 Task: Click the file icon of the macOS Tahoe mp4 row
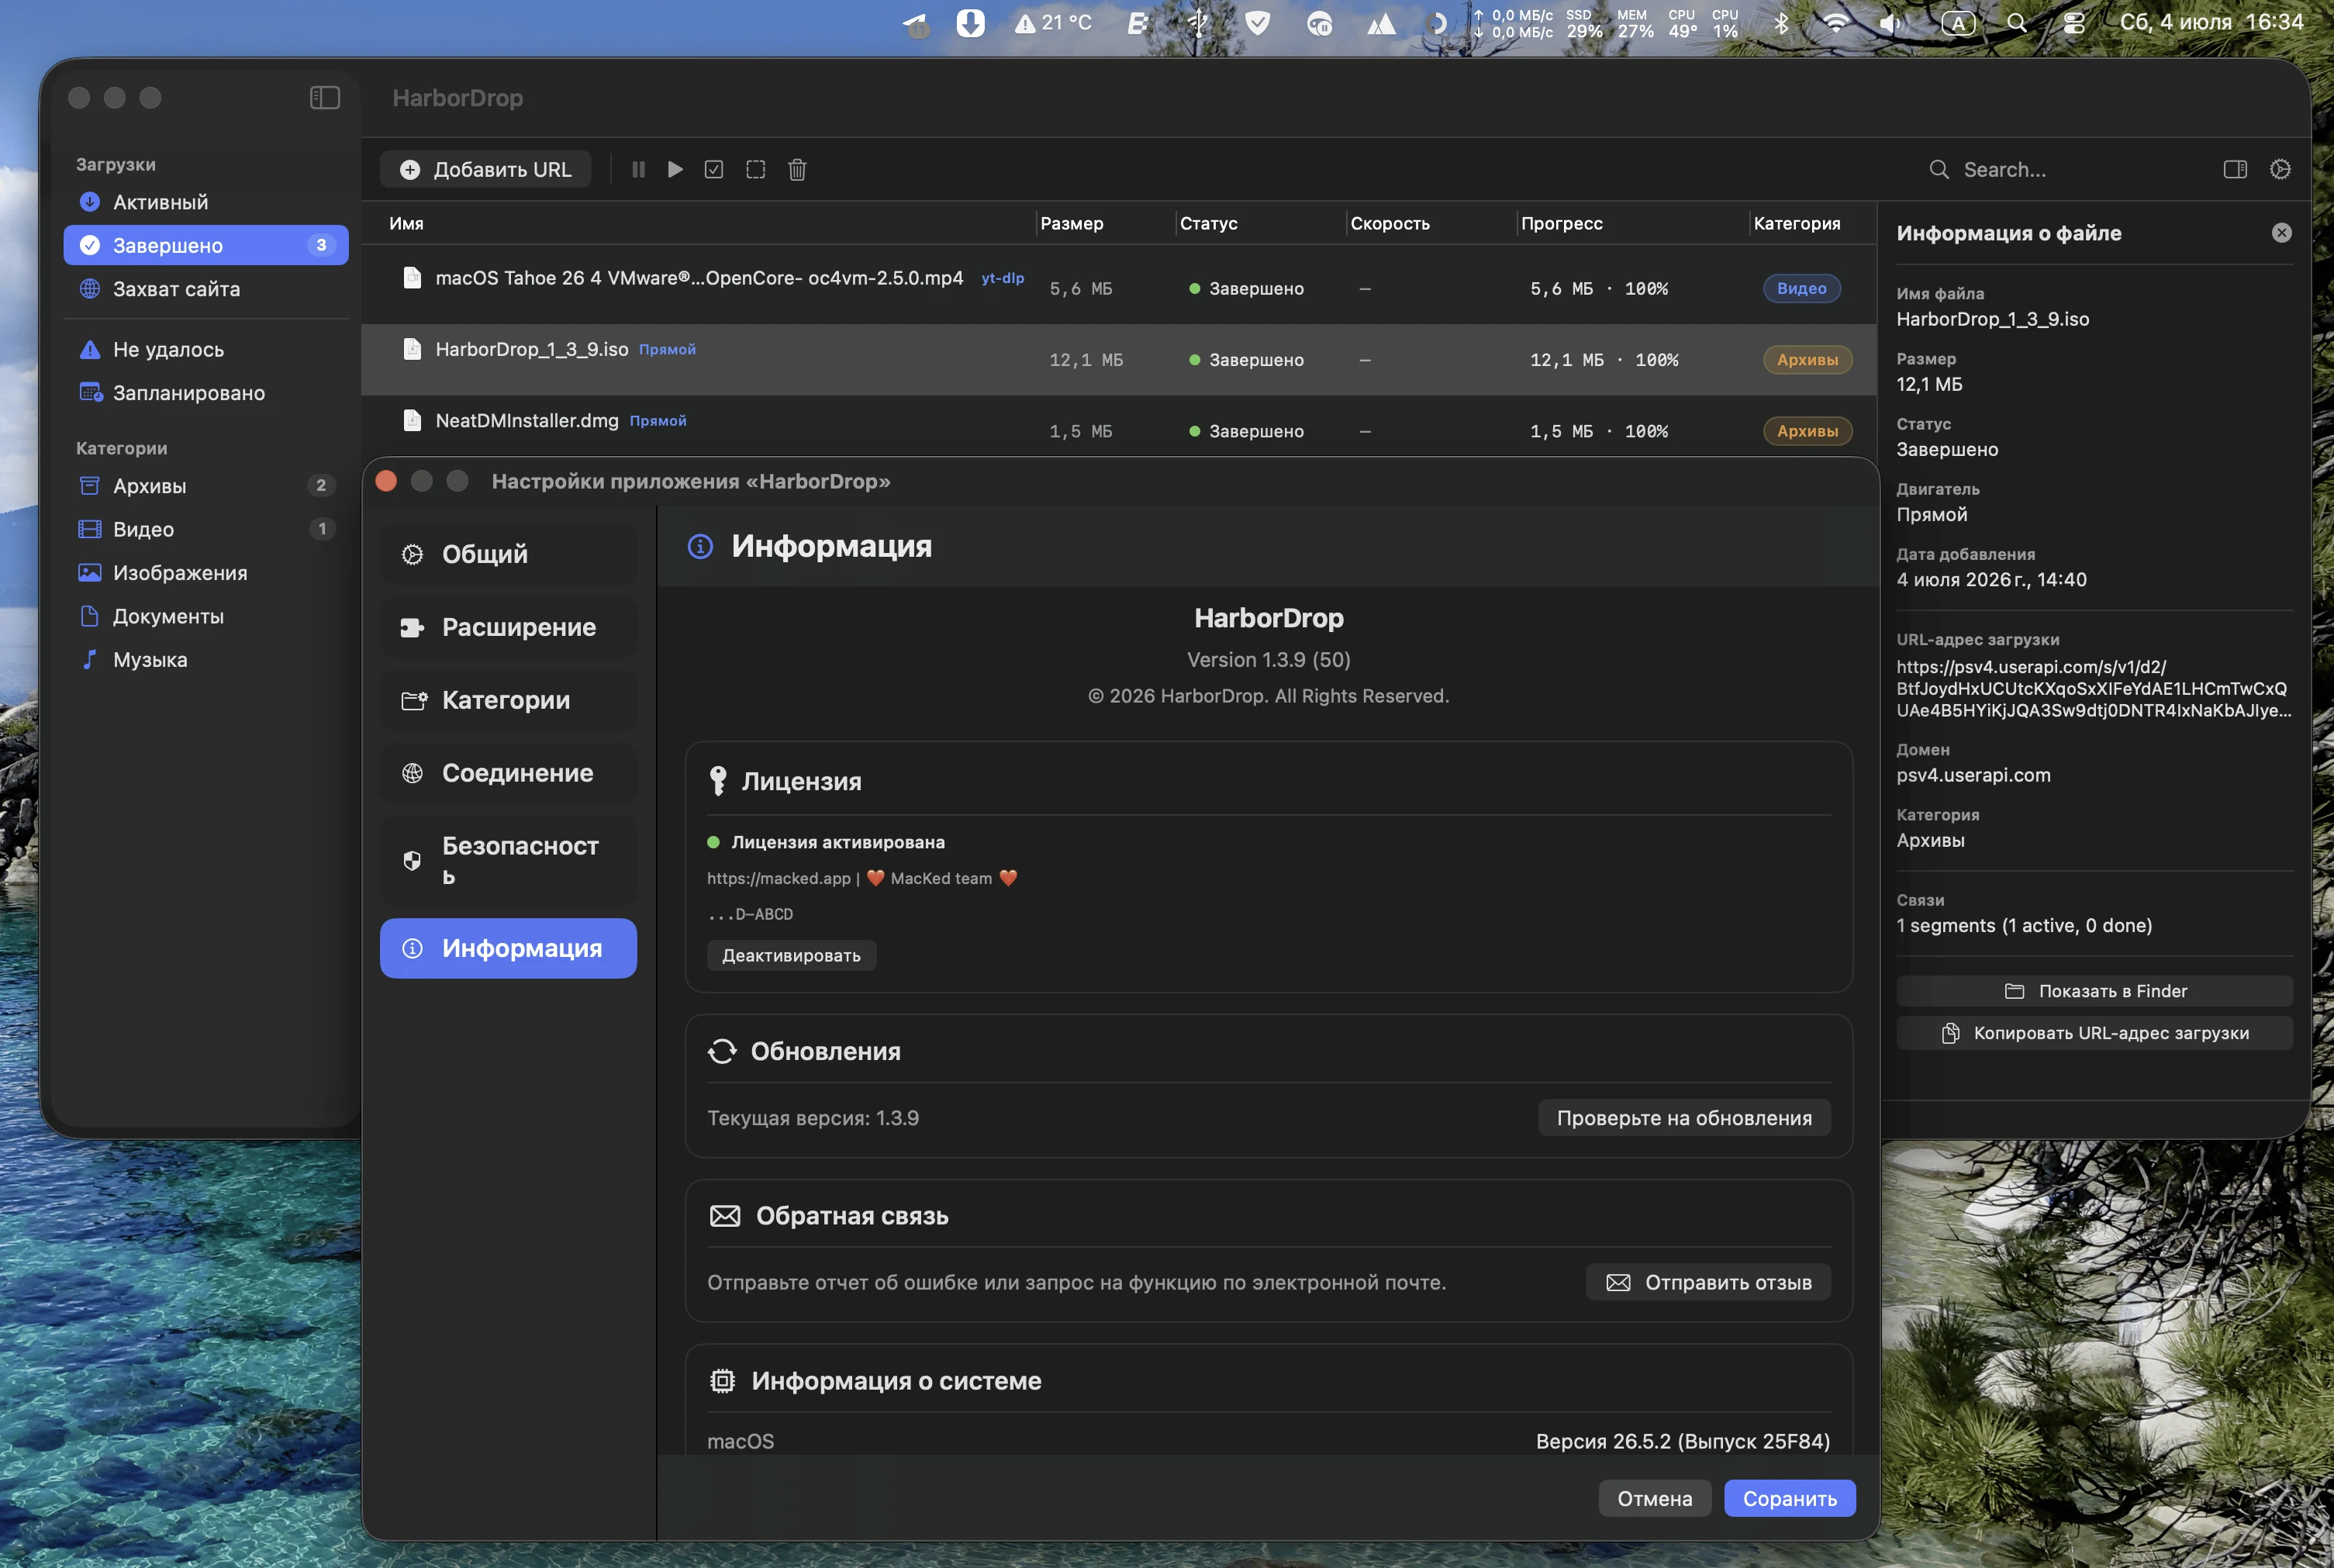click(411, 277)
